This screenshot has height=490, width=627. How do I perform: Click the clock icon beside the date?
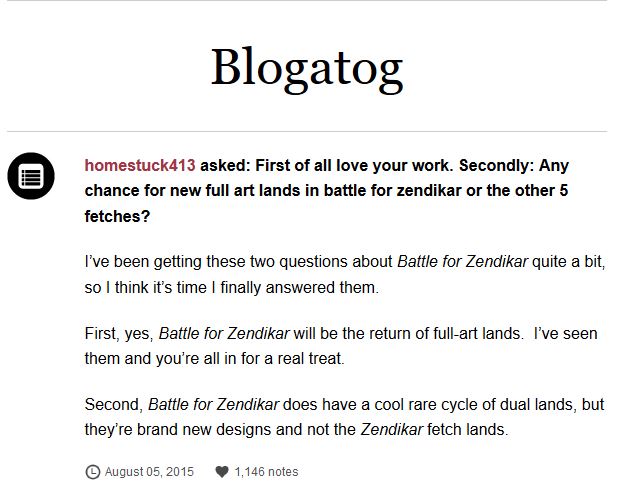pyautogui.click(x=93, y=472)
